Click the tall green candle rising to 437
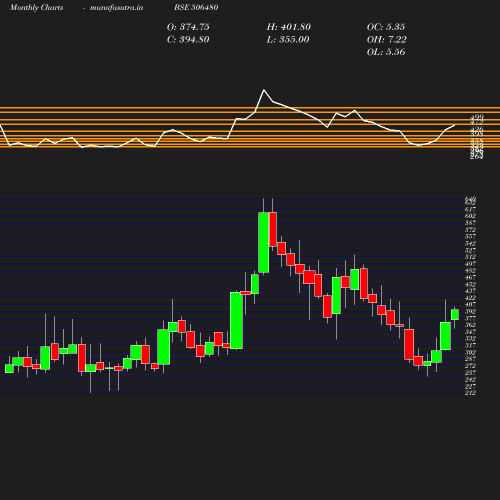500x500 pixels. point(236,321)
